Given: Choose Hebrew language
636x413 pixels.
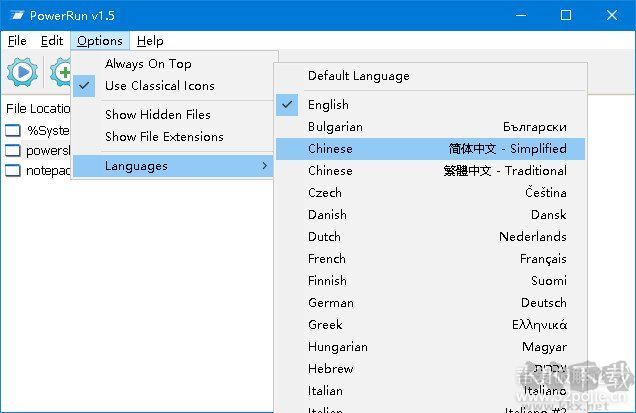Looking at the screenshot, I should click(x=431, y=369).
